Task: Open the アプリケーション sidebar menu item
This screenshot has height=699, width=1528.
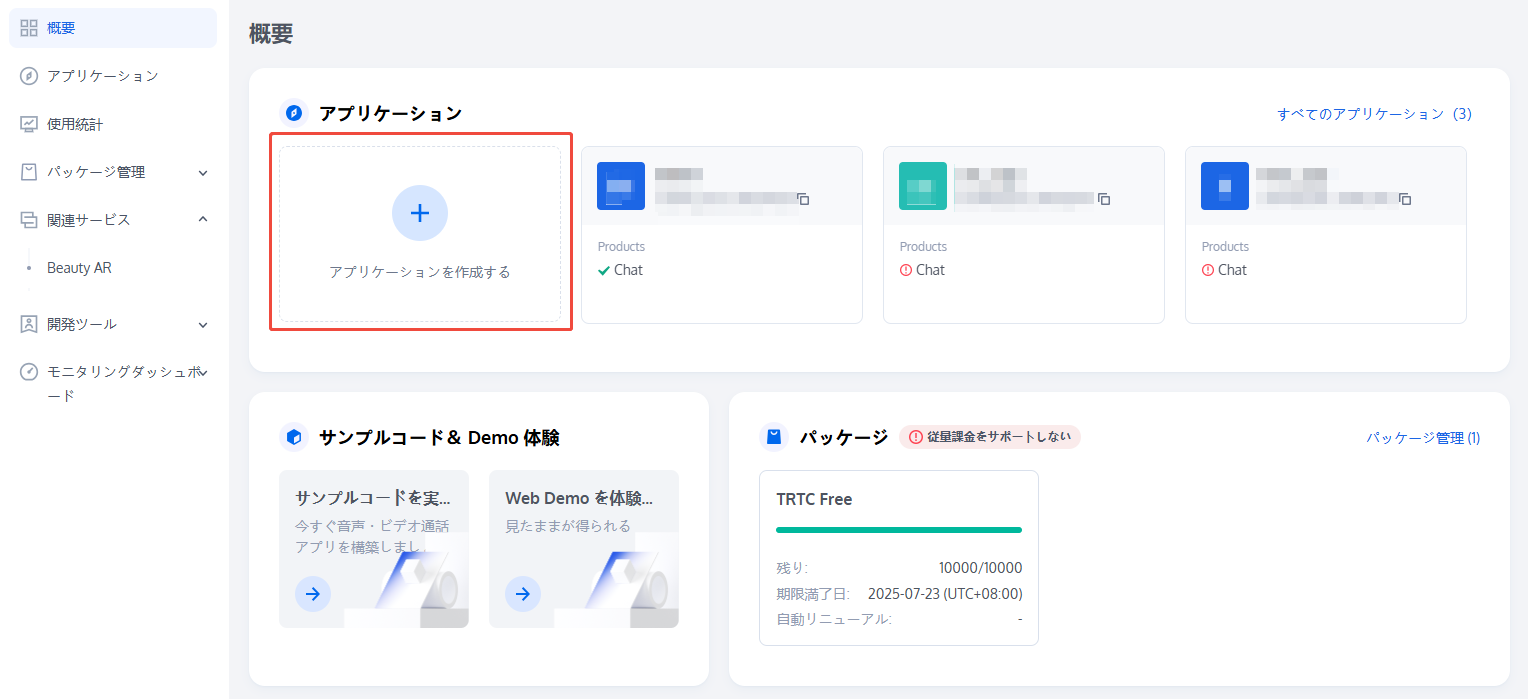Action: [102, 76]
